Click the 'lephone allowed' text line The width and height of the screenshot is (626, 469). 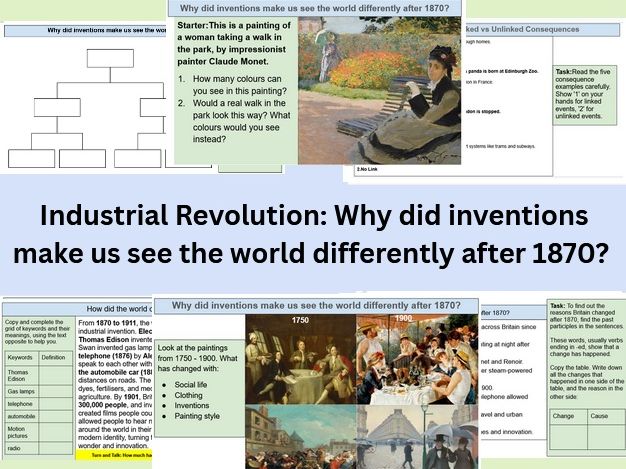pos(505,397)
